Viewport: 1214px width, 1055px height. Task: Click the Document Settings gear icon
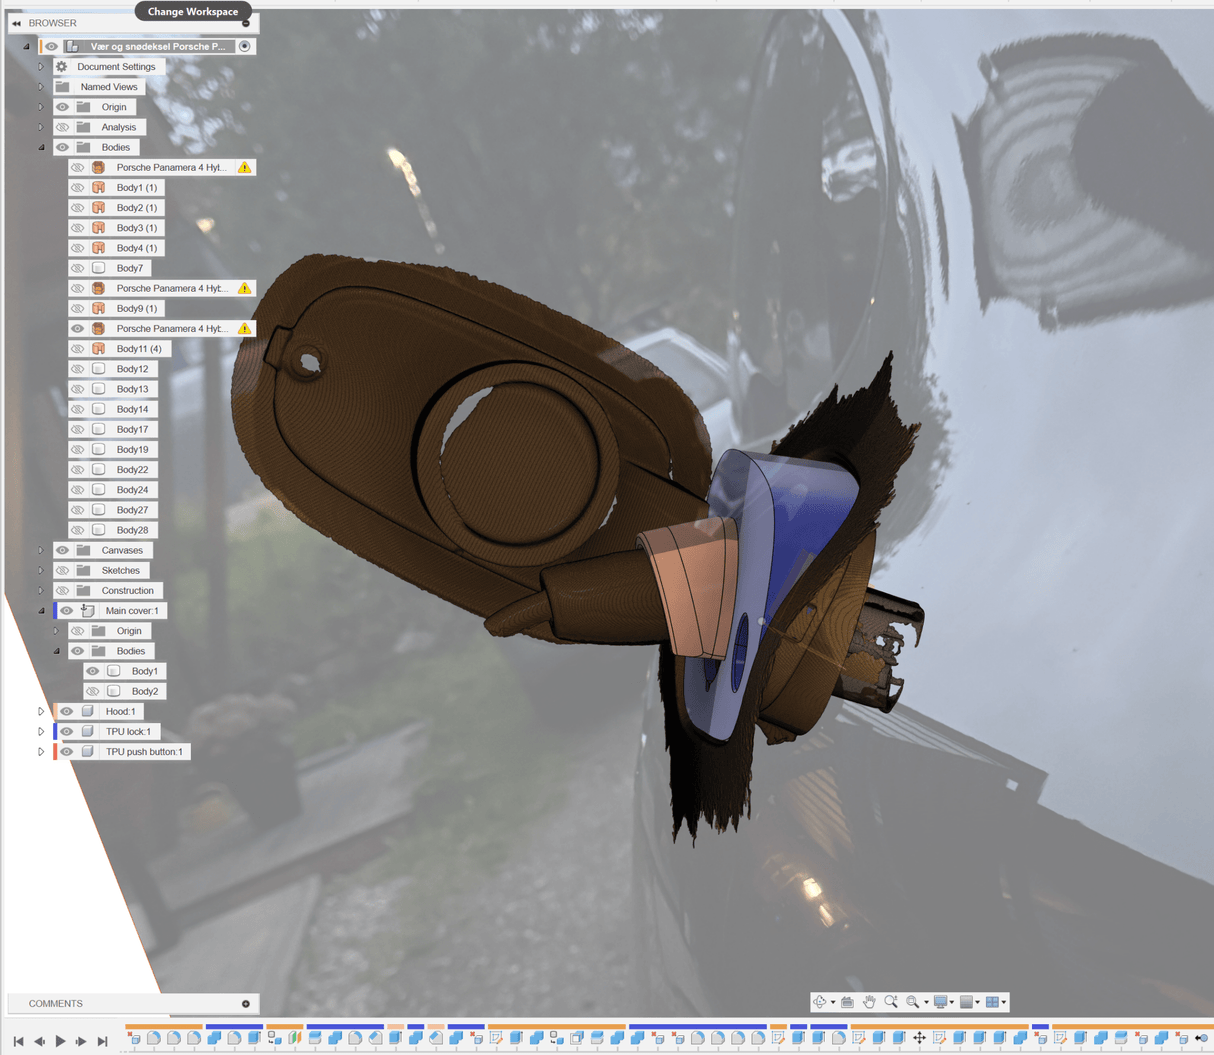(62, 67)
